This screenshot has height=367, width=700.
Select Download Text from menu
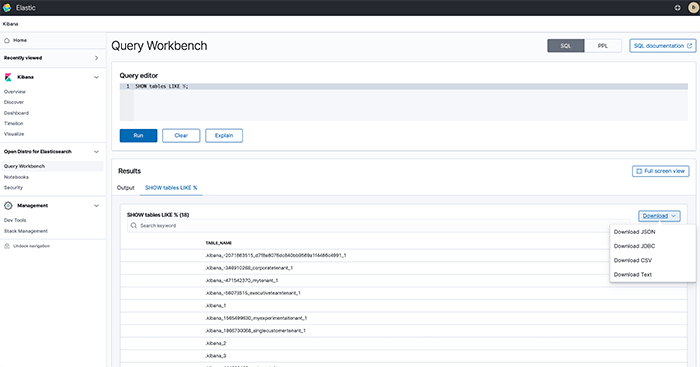633,275
